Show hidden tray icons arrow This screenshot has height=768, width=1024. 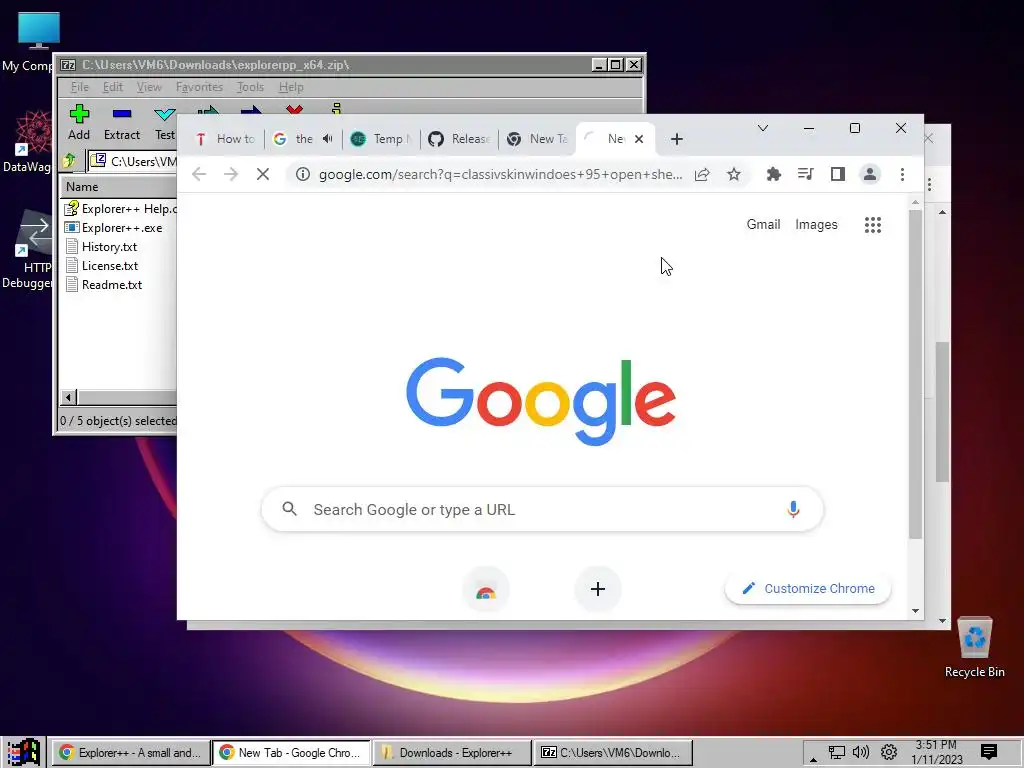[x=813, y=758]
